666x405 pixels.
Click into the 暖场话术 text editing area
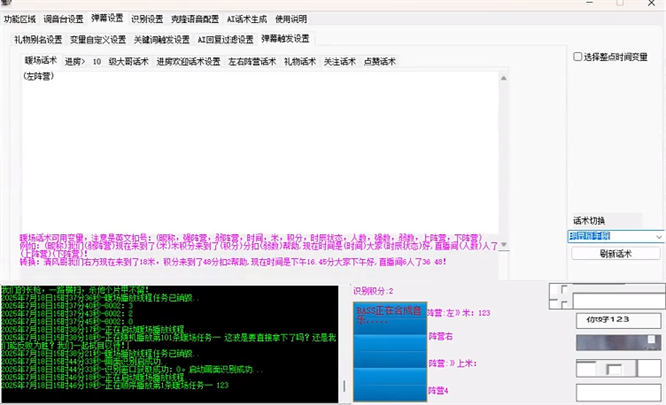[x=260, y=153]
